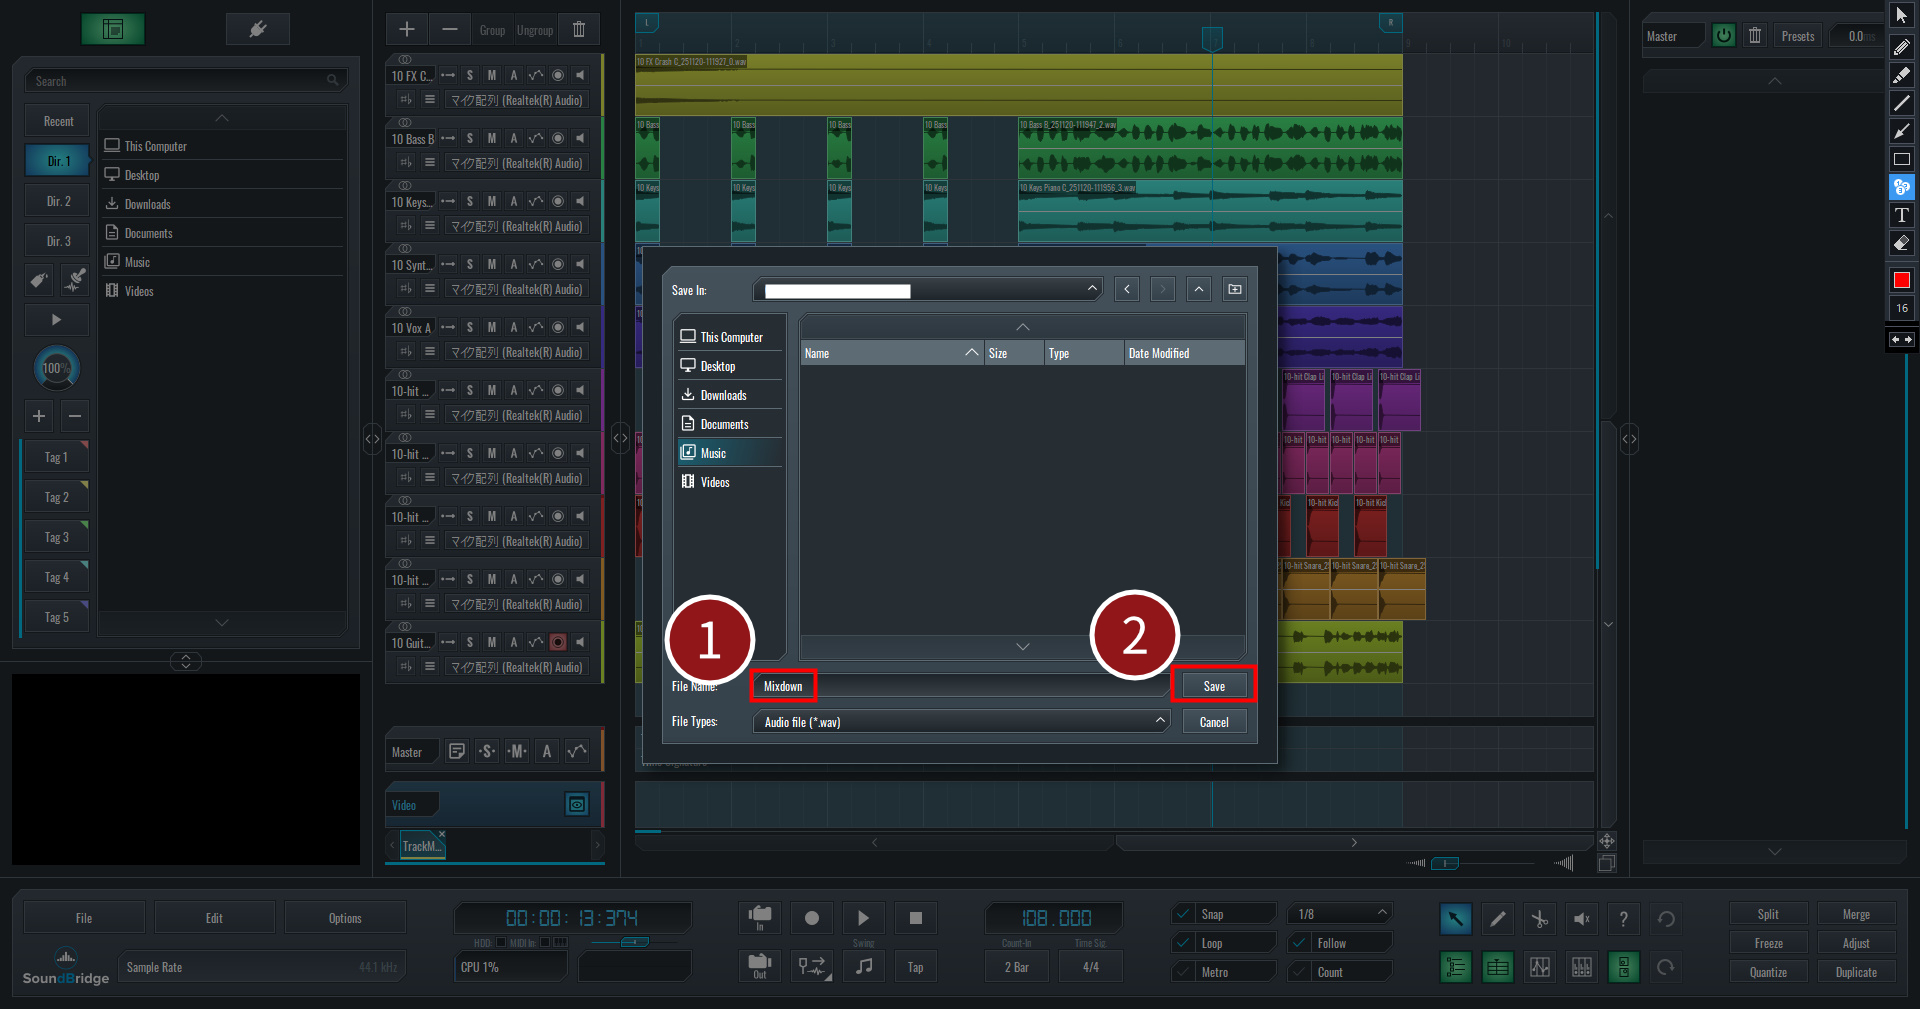Select the Text tool in the right toolbar

tap(1901, 215)
